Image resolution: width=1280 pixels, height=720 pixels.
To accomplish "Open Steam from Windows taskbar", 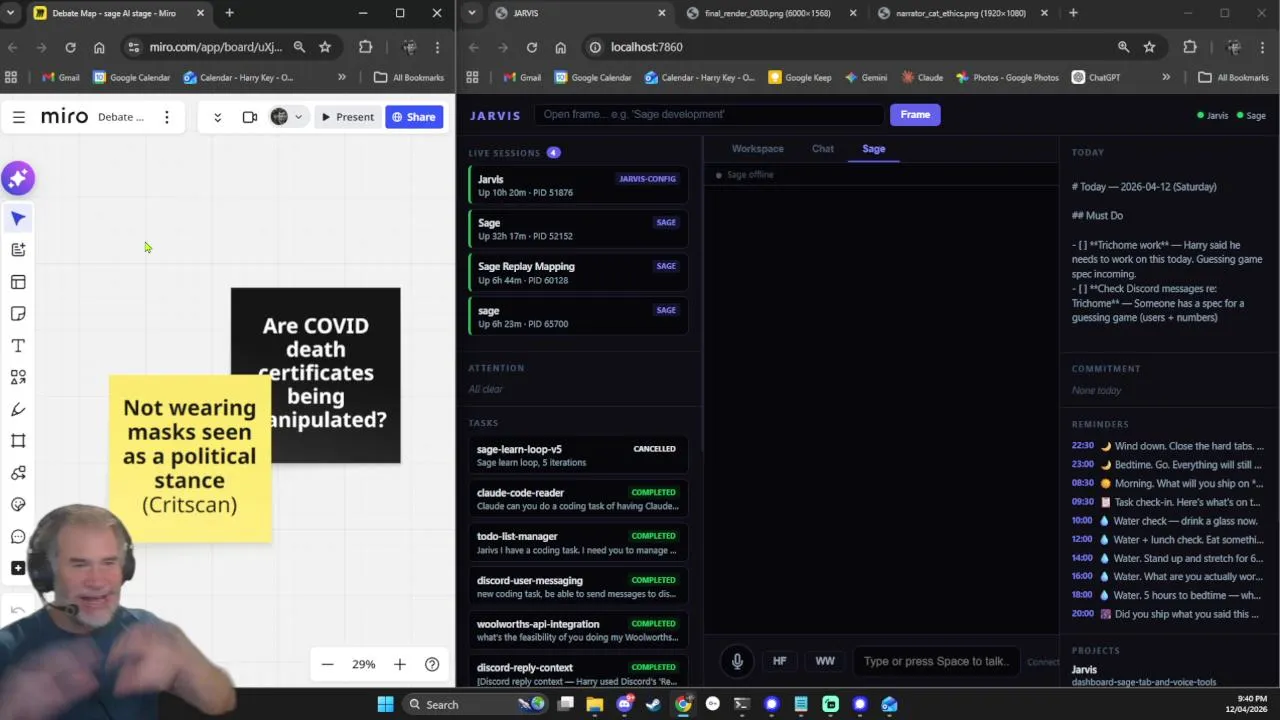I will point(653,704).
